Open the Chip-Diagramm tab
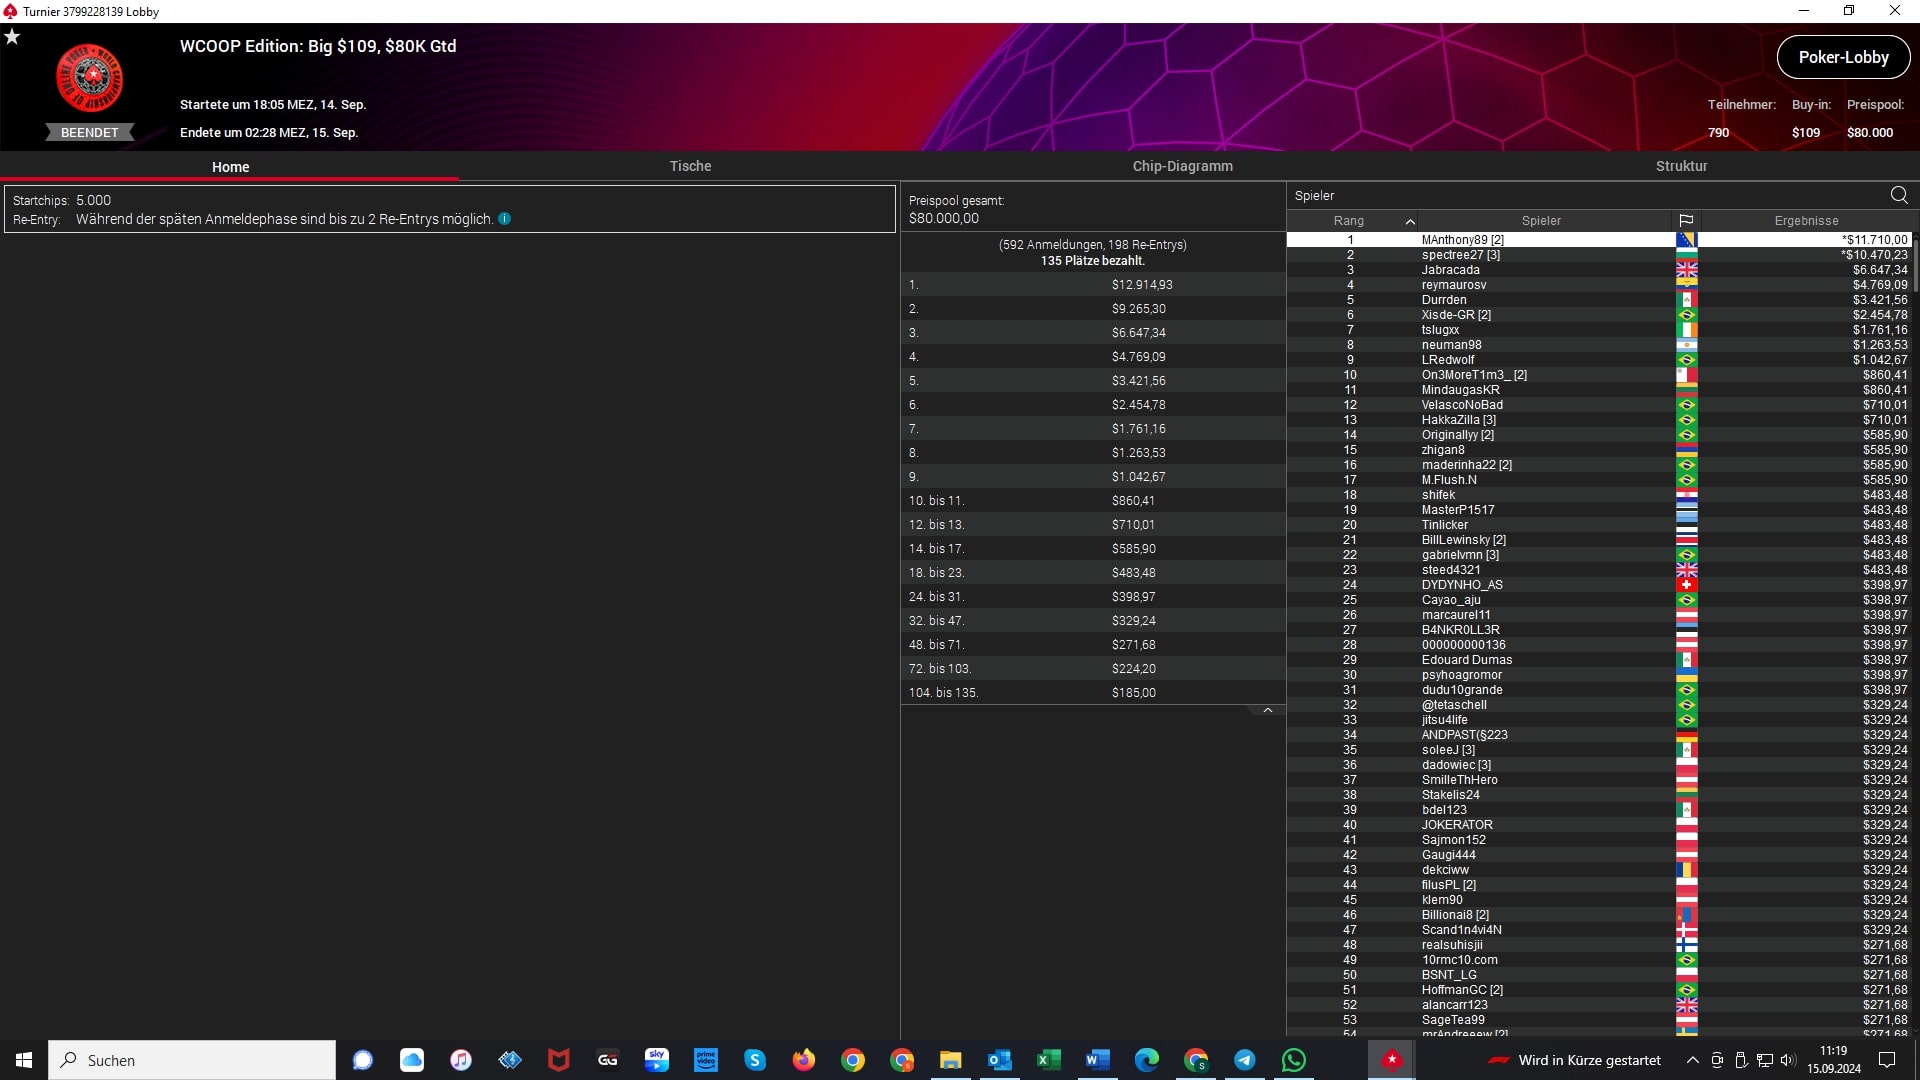Viewport: 1920px width, 1080px height. point(1182,166)
